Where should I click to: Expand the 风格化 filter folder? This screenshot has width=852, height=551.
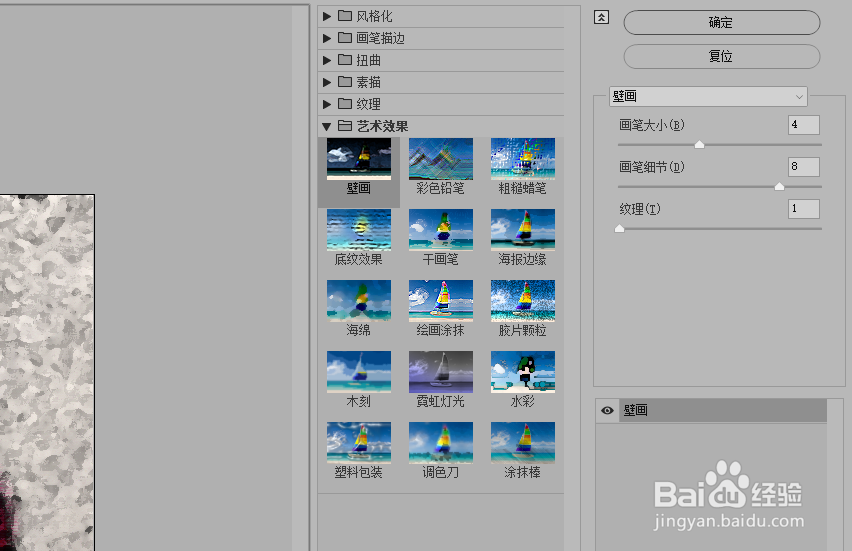[327, 16]
